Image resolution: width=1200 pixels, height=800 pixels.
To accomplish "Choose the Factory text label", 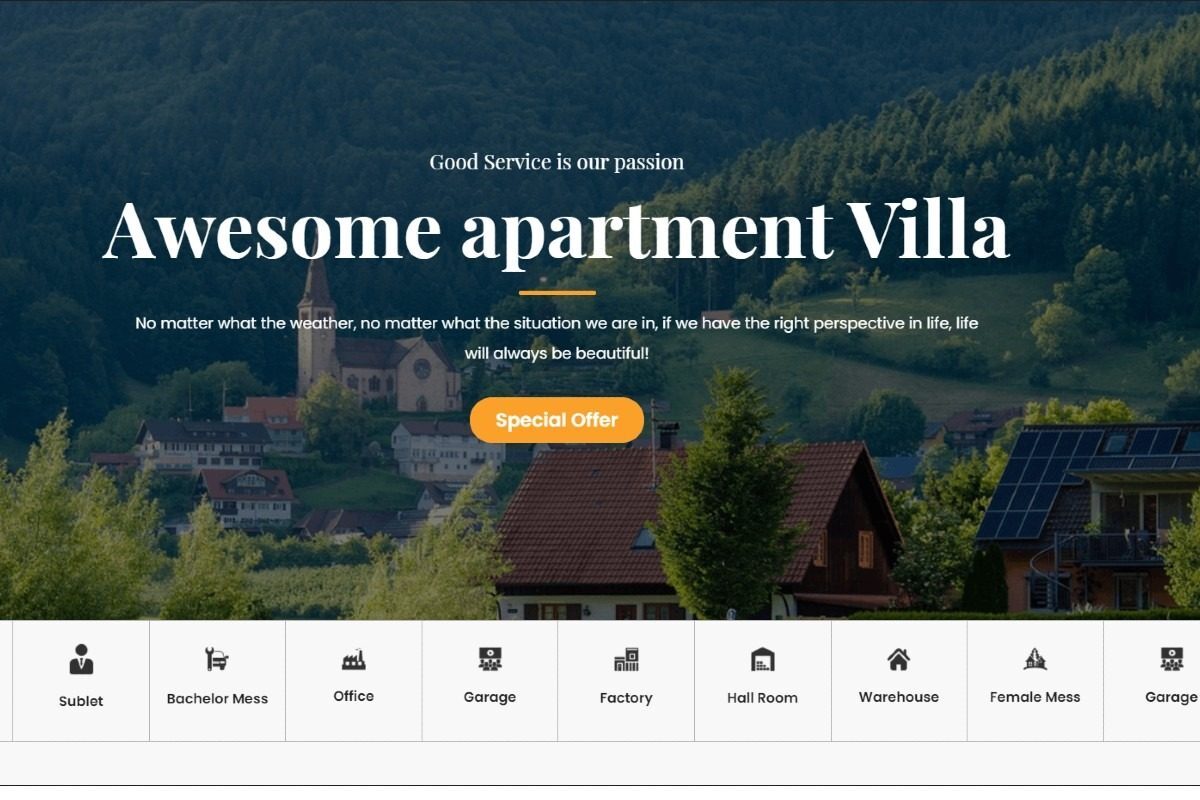I will tap(626, 698).
